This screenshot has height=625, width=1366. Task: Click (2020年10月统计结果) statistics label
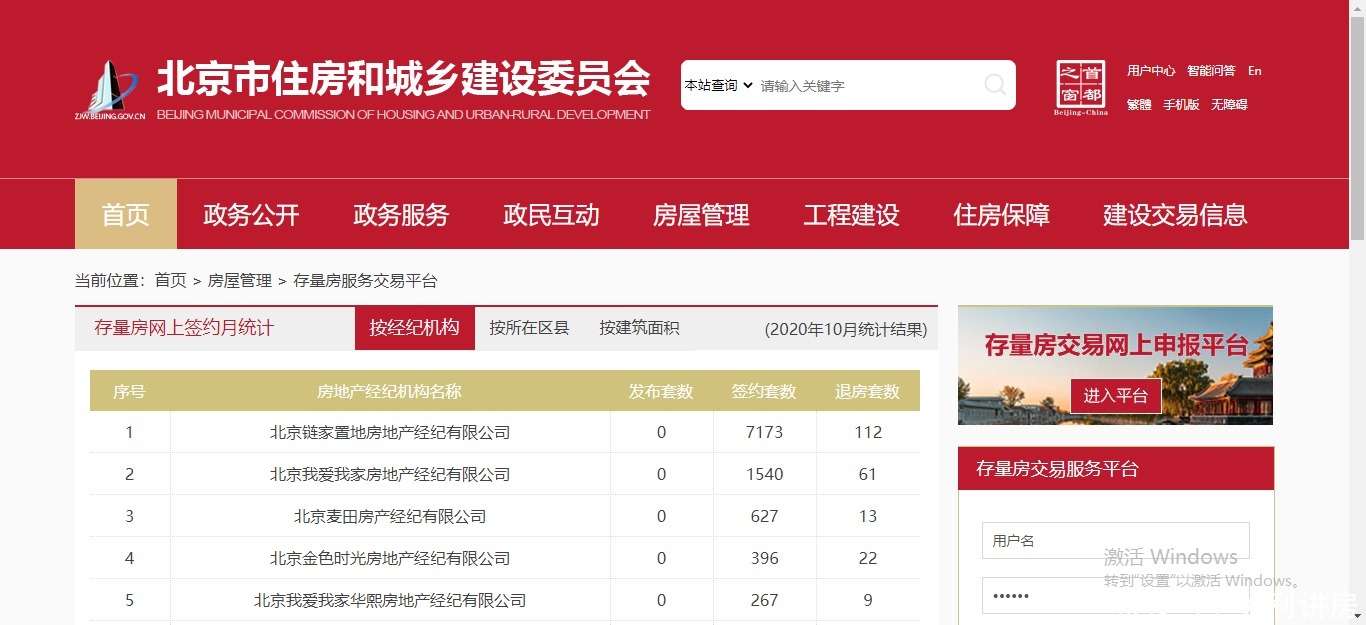coord(846,329)
